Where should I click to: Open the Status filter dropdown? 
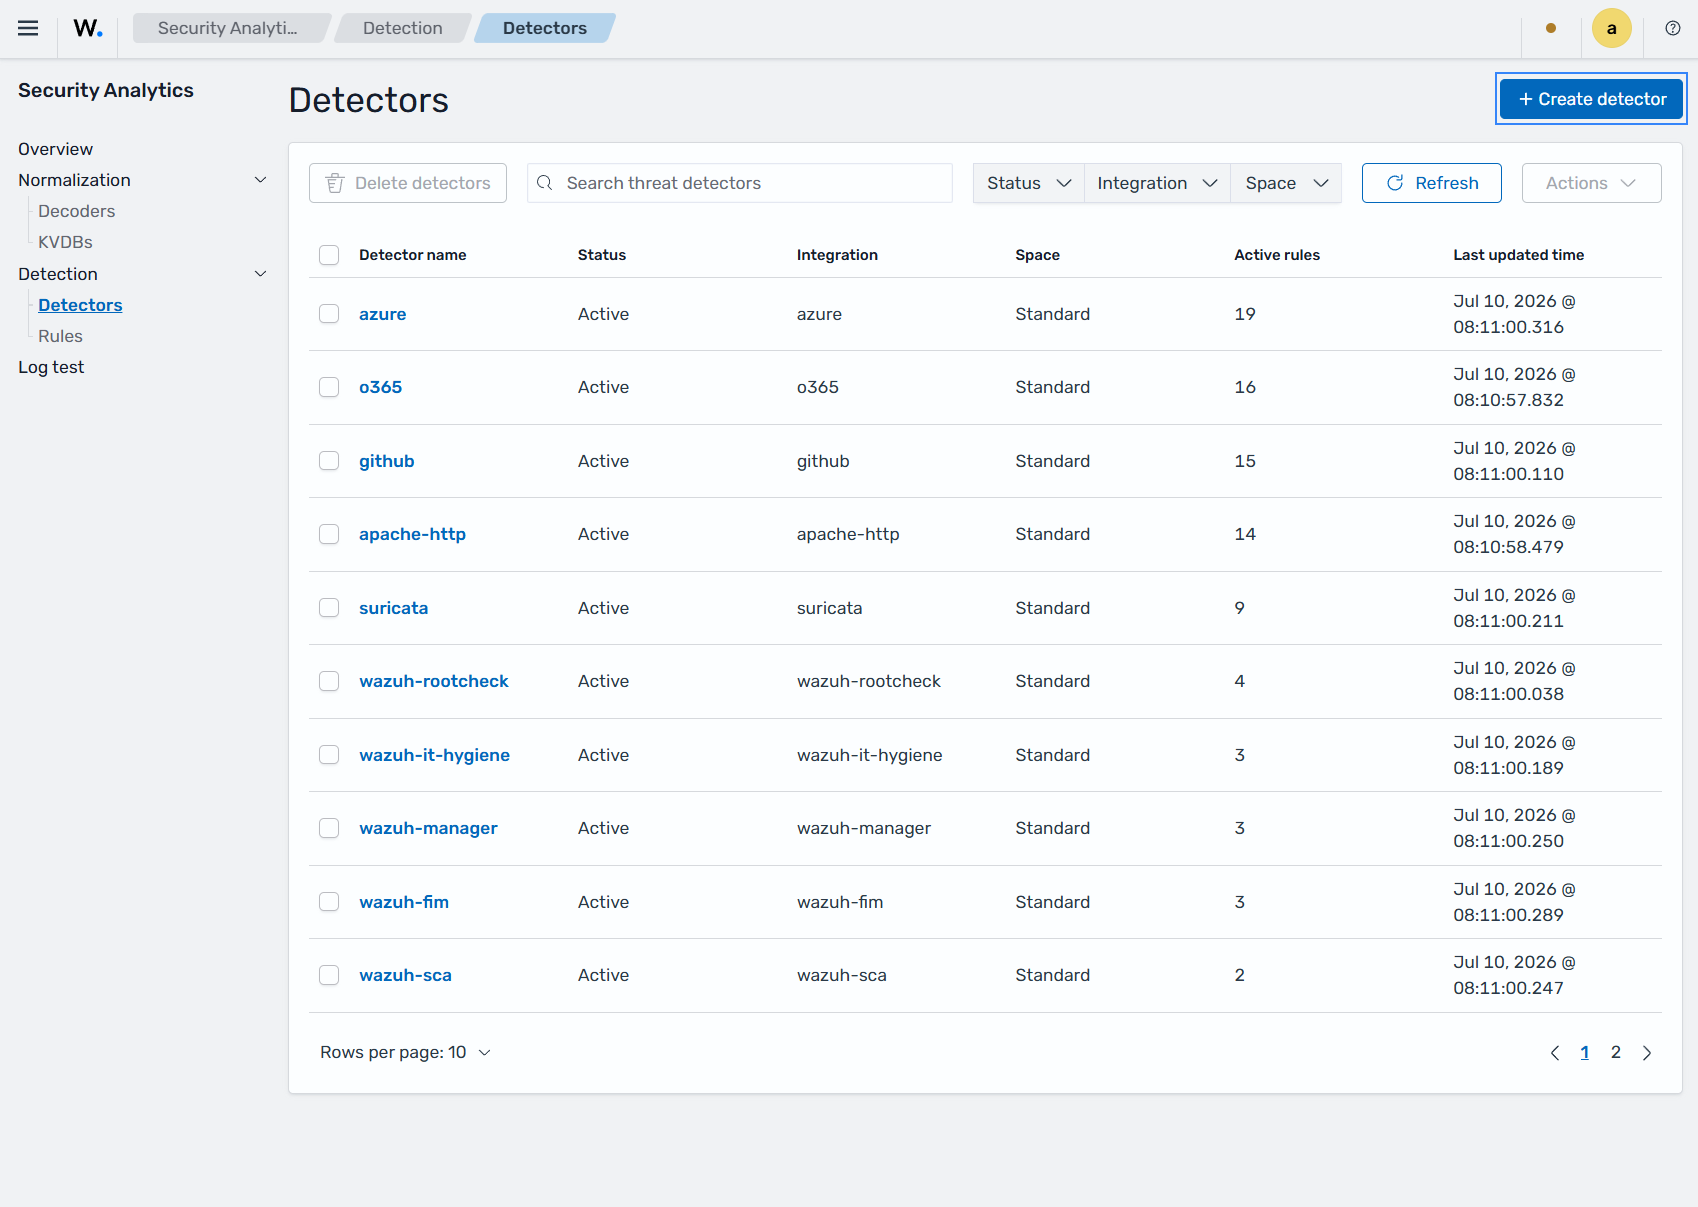click(x=1028, y=183)
